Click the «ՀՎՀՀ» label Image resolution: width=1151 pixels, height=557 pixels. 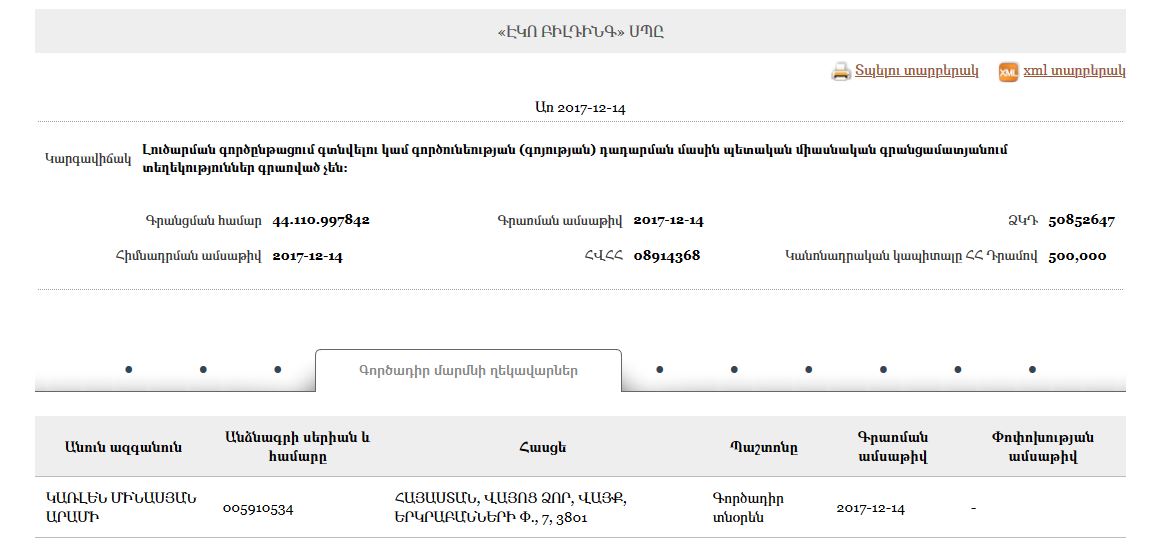tap(603, 256)
